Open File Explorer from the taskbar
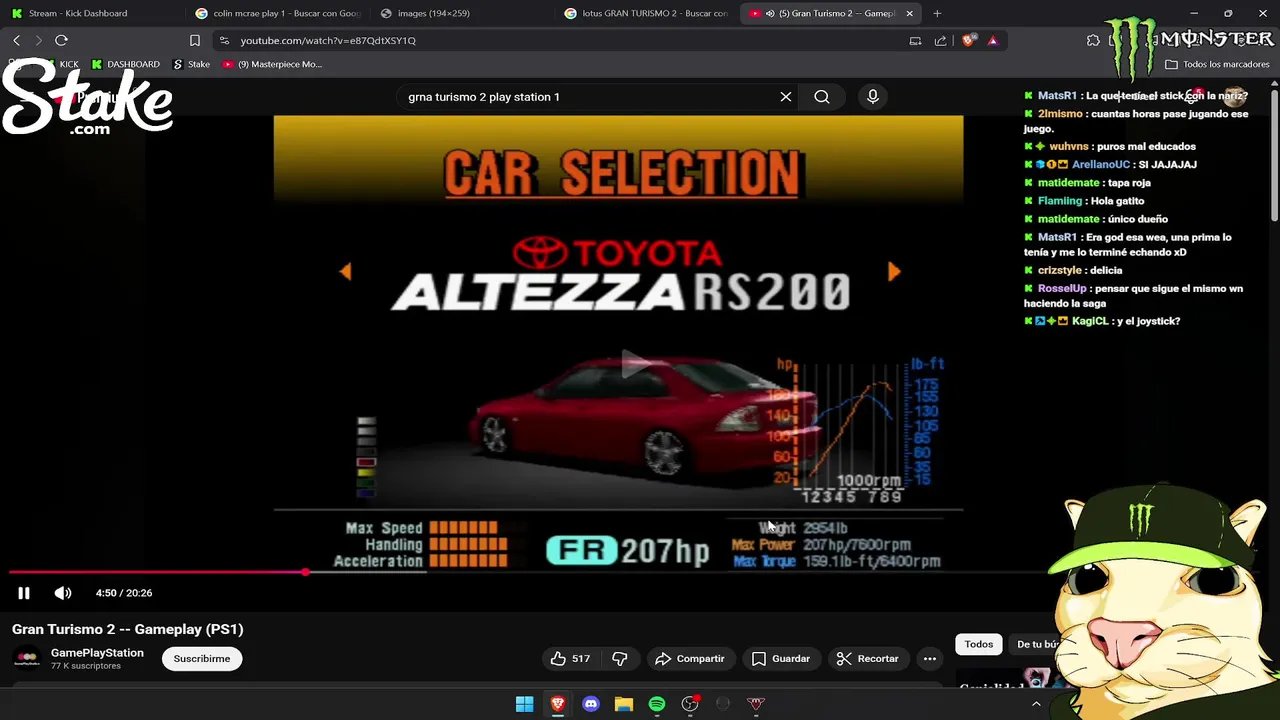Image resolution: width=1280 pixels, height=720 pixels. (x=623, y=704)
